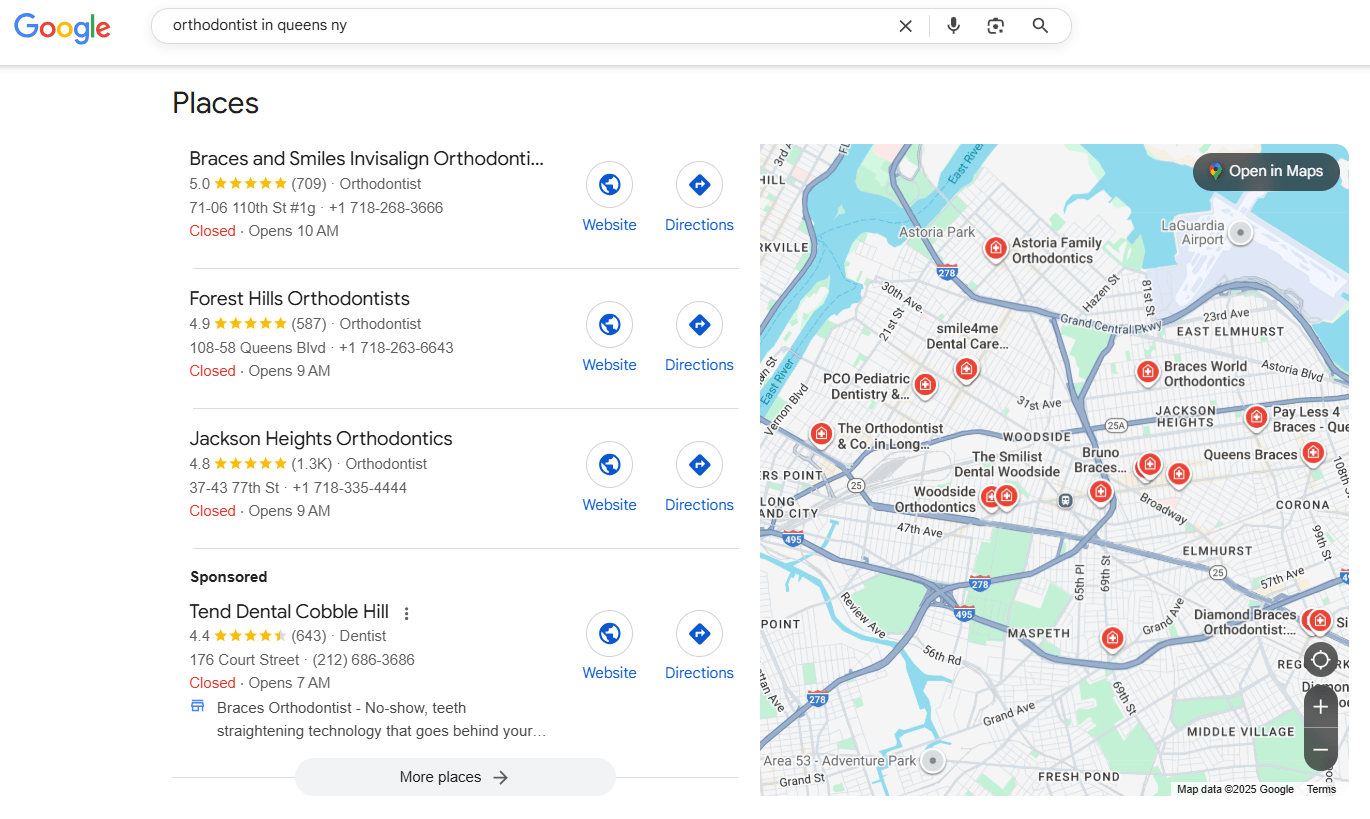1370x819 pixels.
Task: Open the three-dot menu on Tend Dental ad
Action: 407,612
